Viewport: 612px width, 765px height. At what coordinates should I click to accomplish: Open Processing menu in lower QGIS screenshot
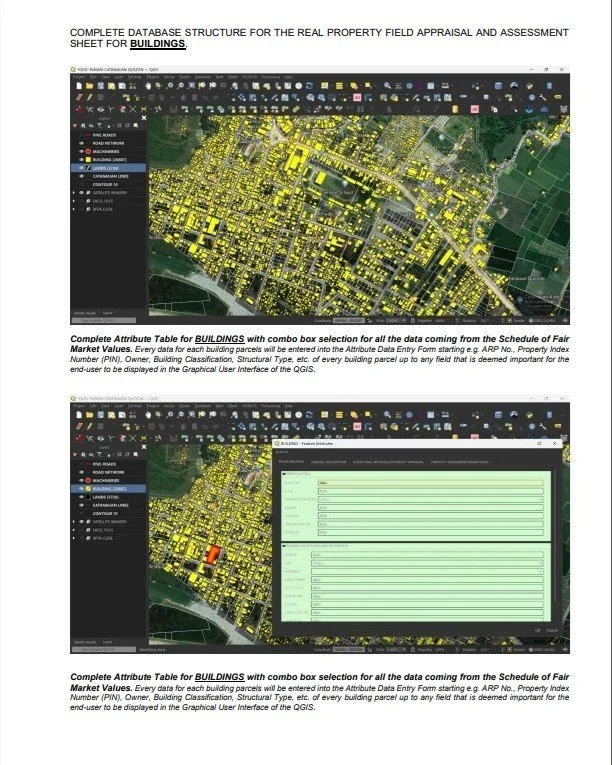(270, 406)
